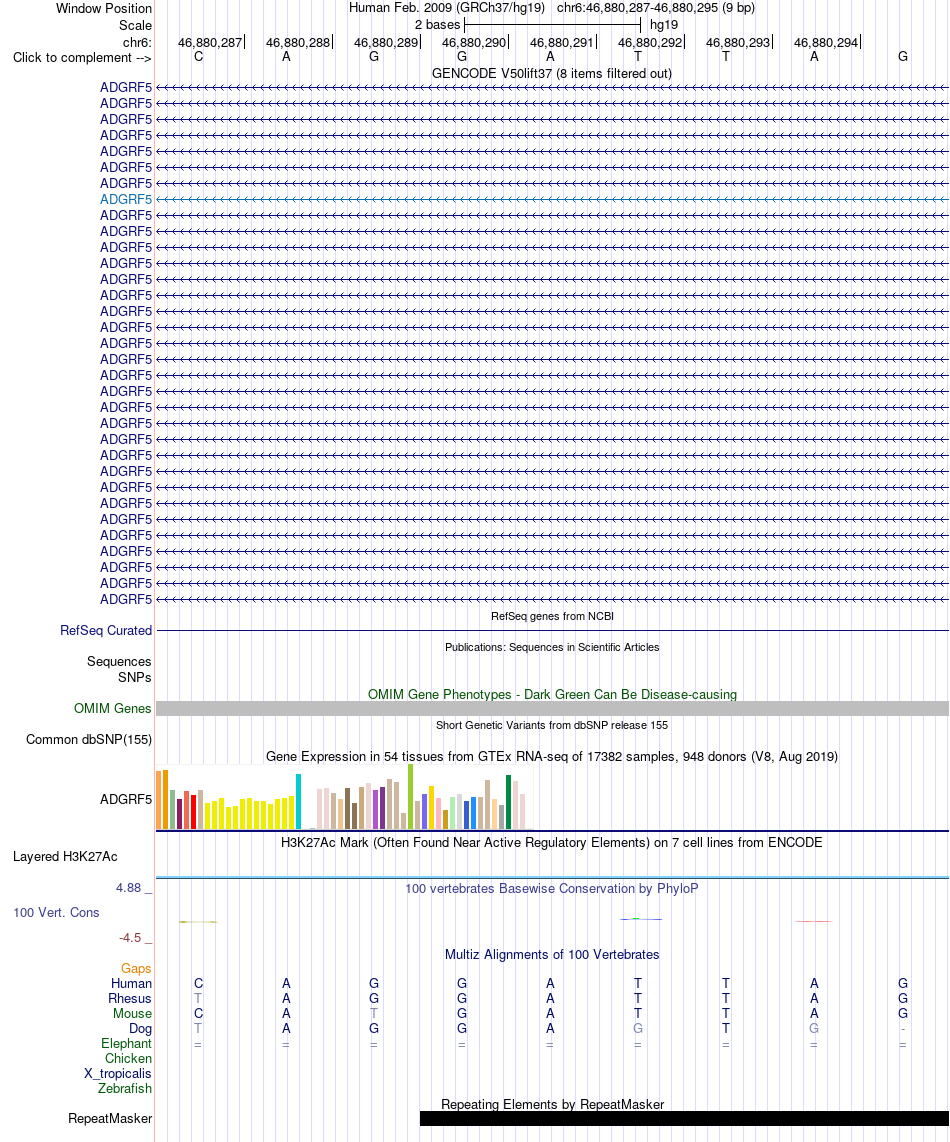Viewport: 950px width, 1142px height.
Task: Click the hg19 label next to scale bar
Action: 664,25
